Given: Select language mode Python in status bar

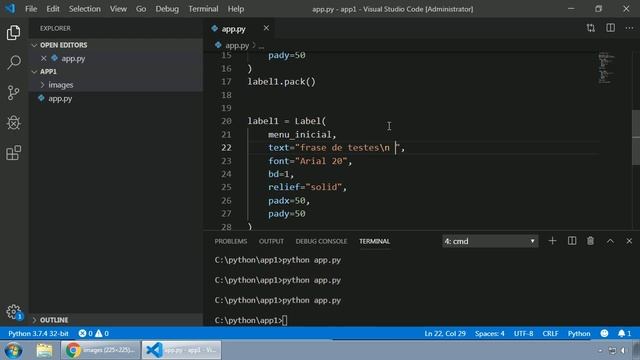Looking at the screenshot, I should click(x=579, y=333).
